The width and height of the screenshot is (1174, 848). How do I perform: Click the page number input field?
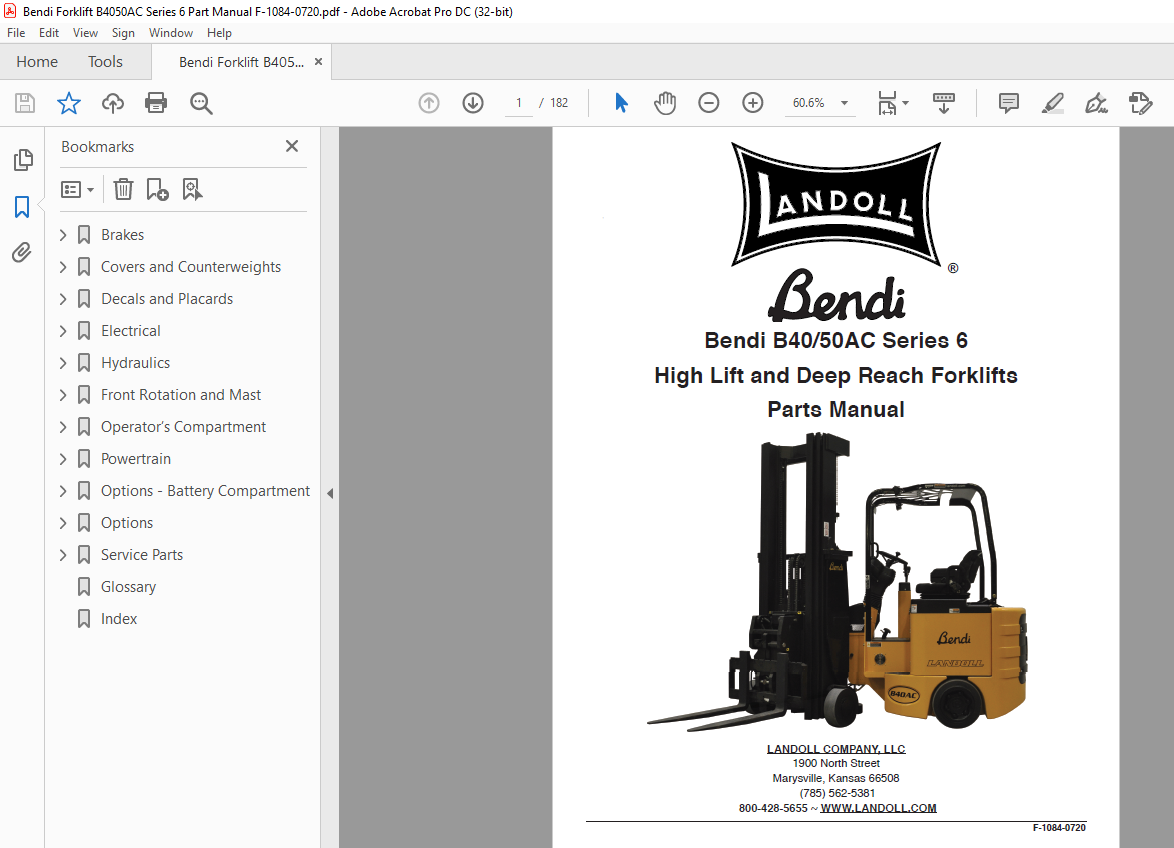[x=519, y=103]
